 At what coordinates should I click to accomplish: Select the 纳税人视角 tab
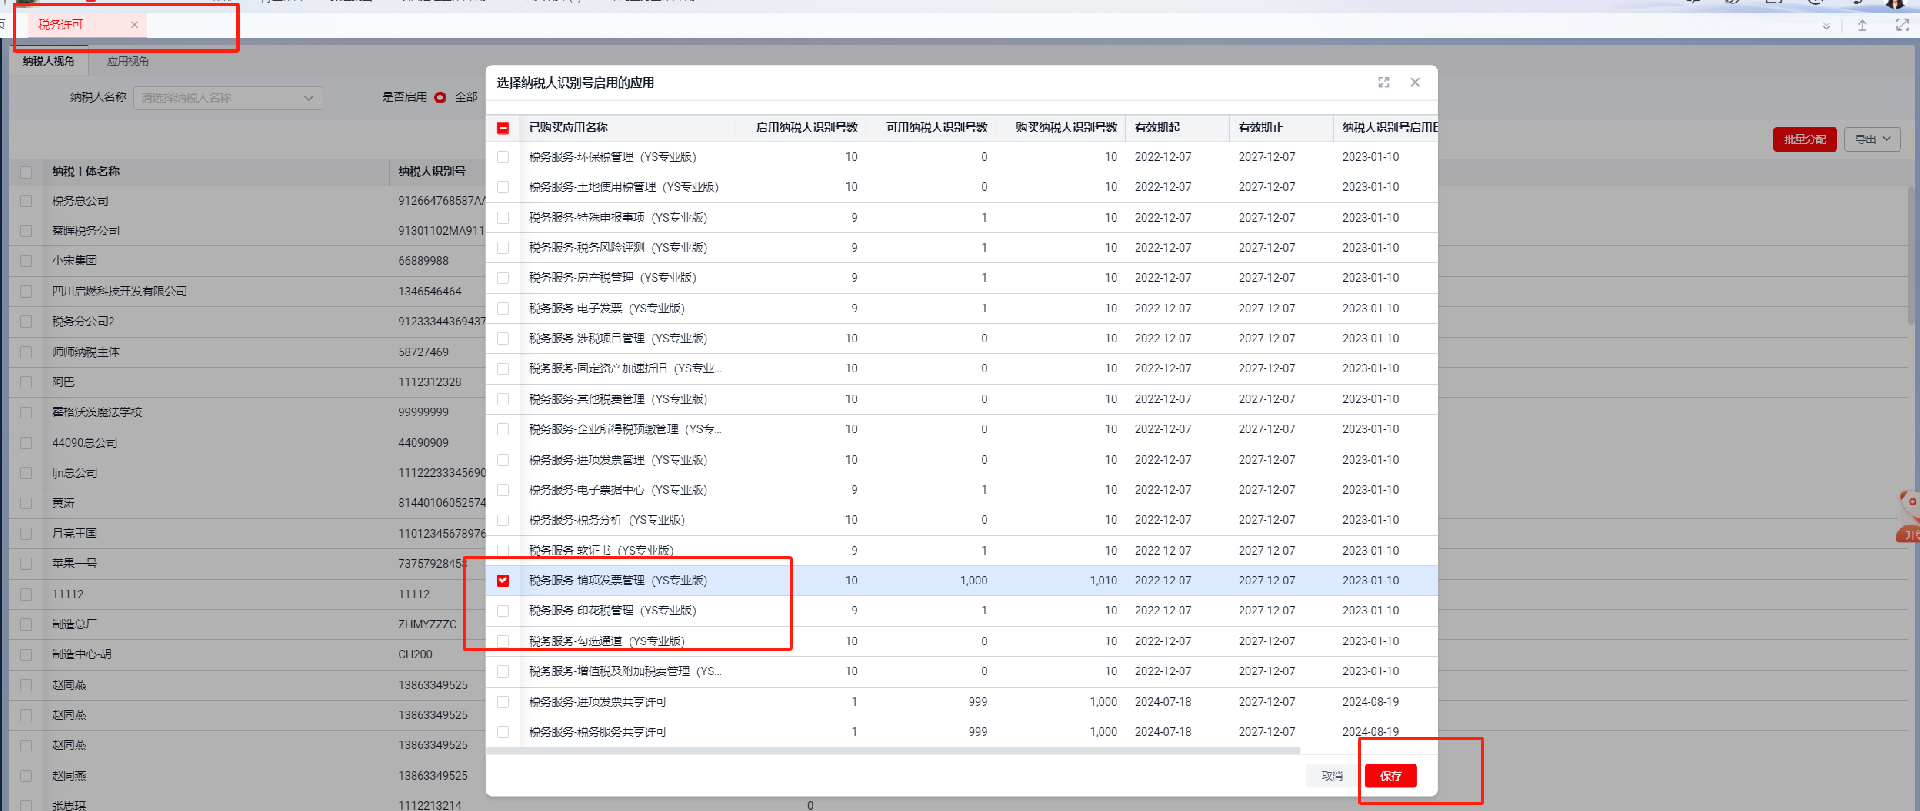49,62
